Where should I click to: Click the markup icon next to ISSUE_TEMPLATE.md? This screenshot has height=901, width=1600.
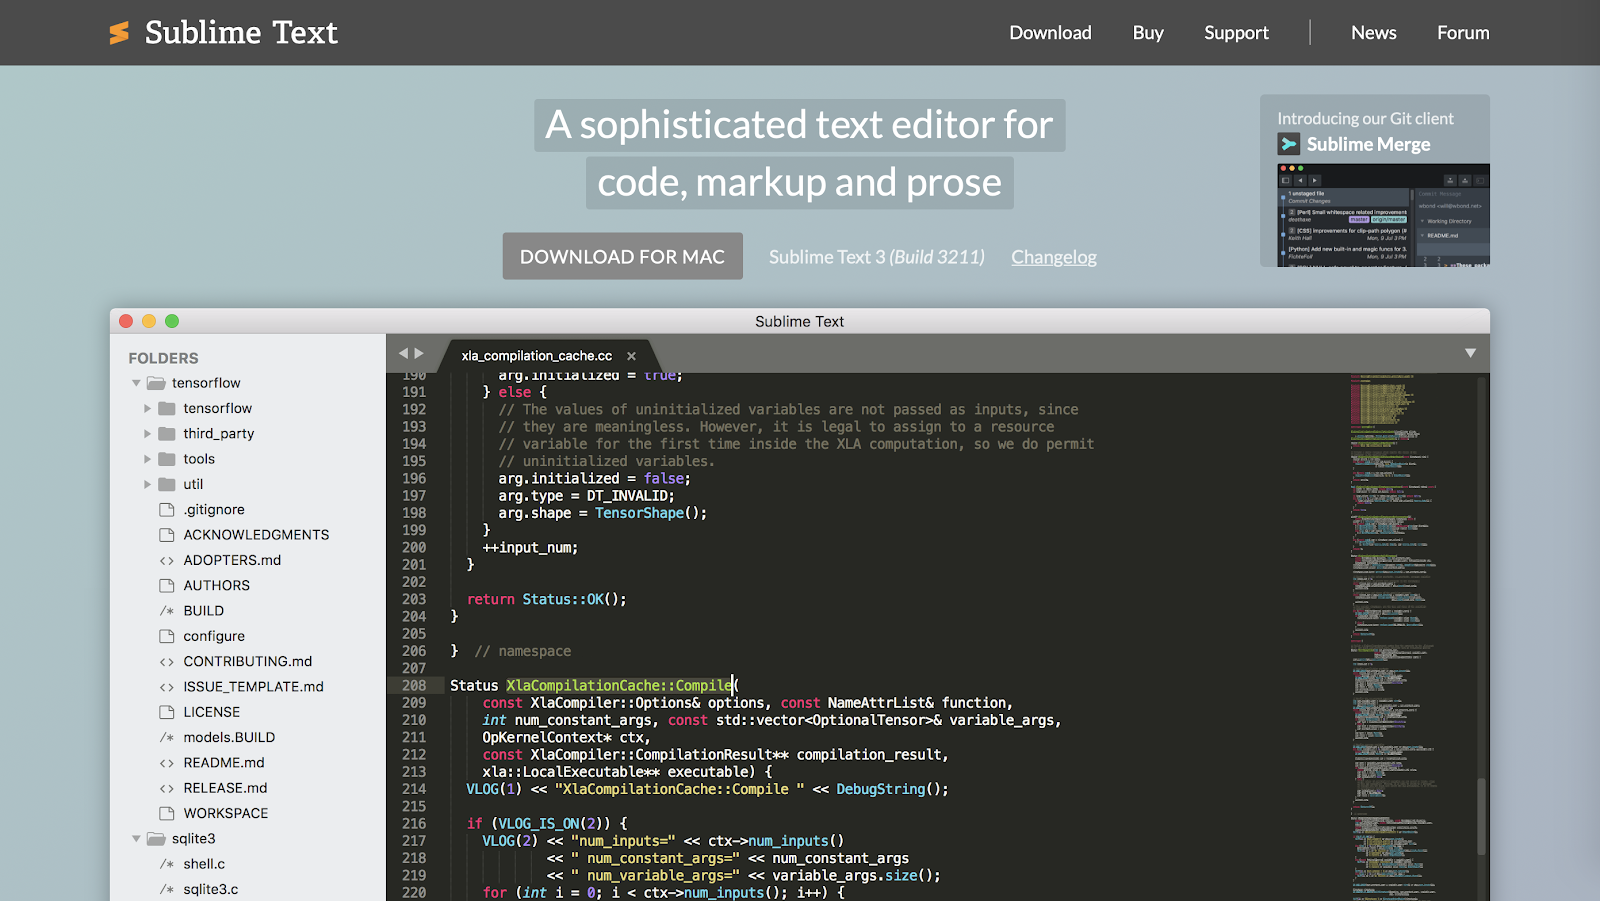[167, 687]
